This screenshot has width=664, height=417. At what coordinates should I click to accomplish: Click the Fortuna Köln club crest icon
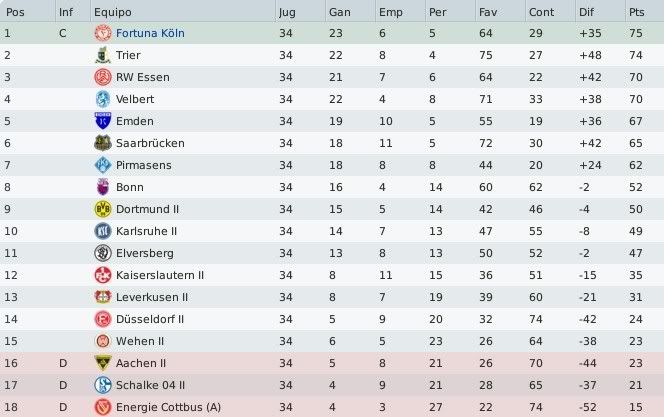click(103, 33)
